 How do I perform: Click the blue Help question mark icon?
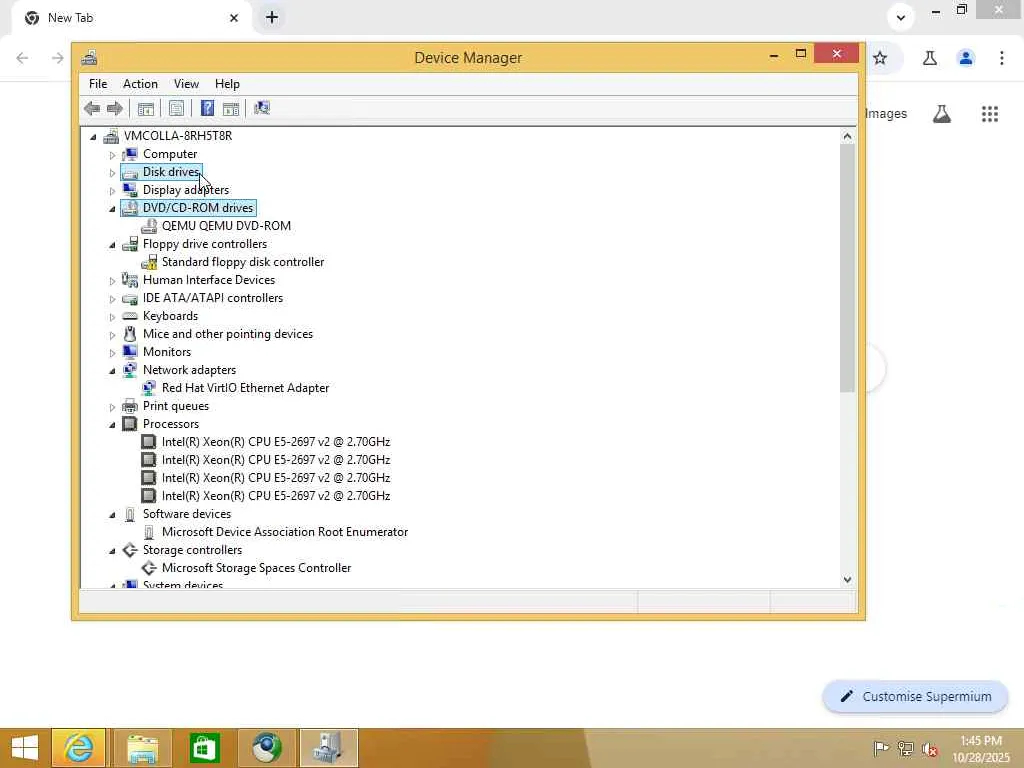tap(207, 108)
